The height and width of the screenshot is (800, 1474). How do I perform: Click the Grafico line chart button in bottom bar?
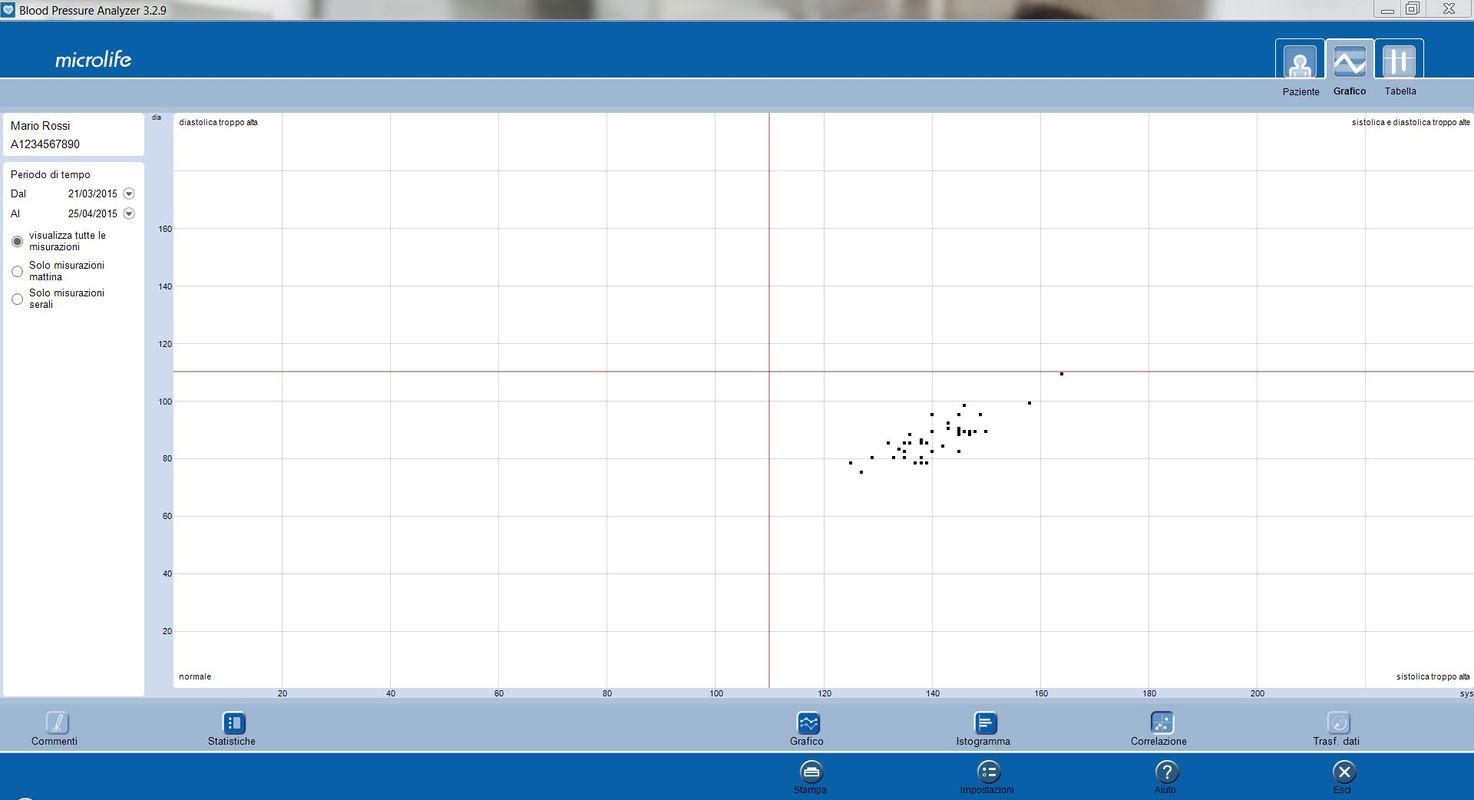tap(808, 723)
